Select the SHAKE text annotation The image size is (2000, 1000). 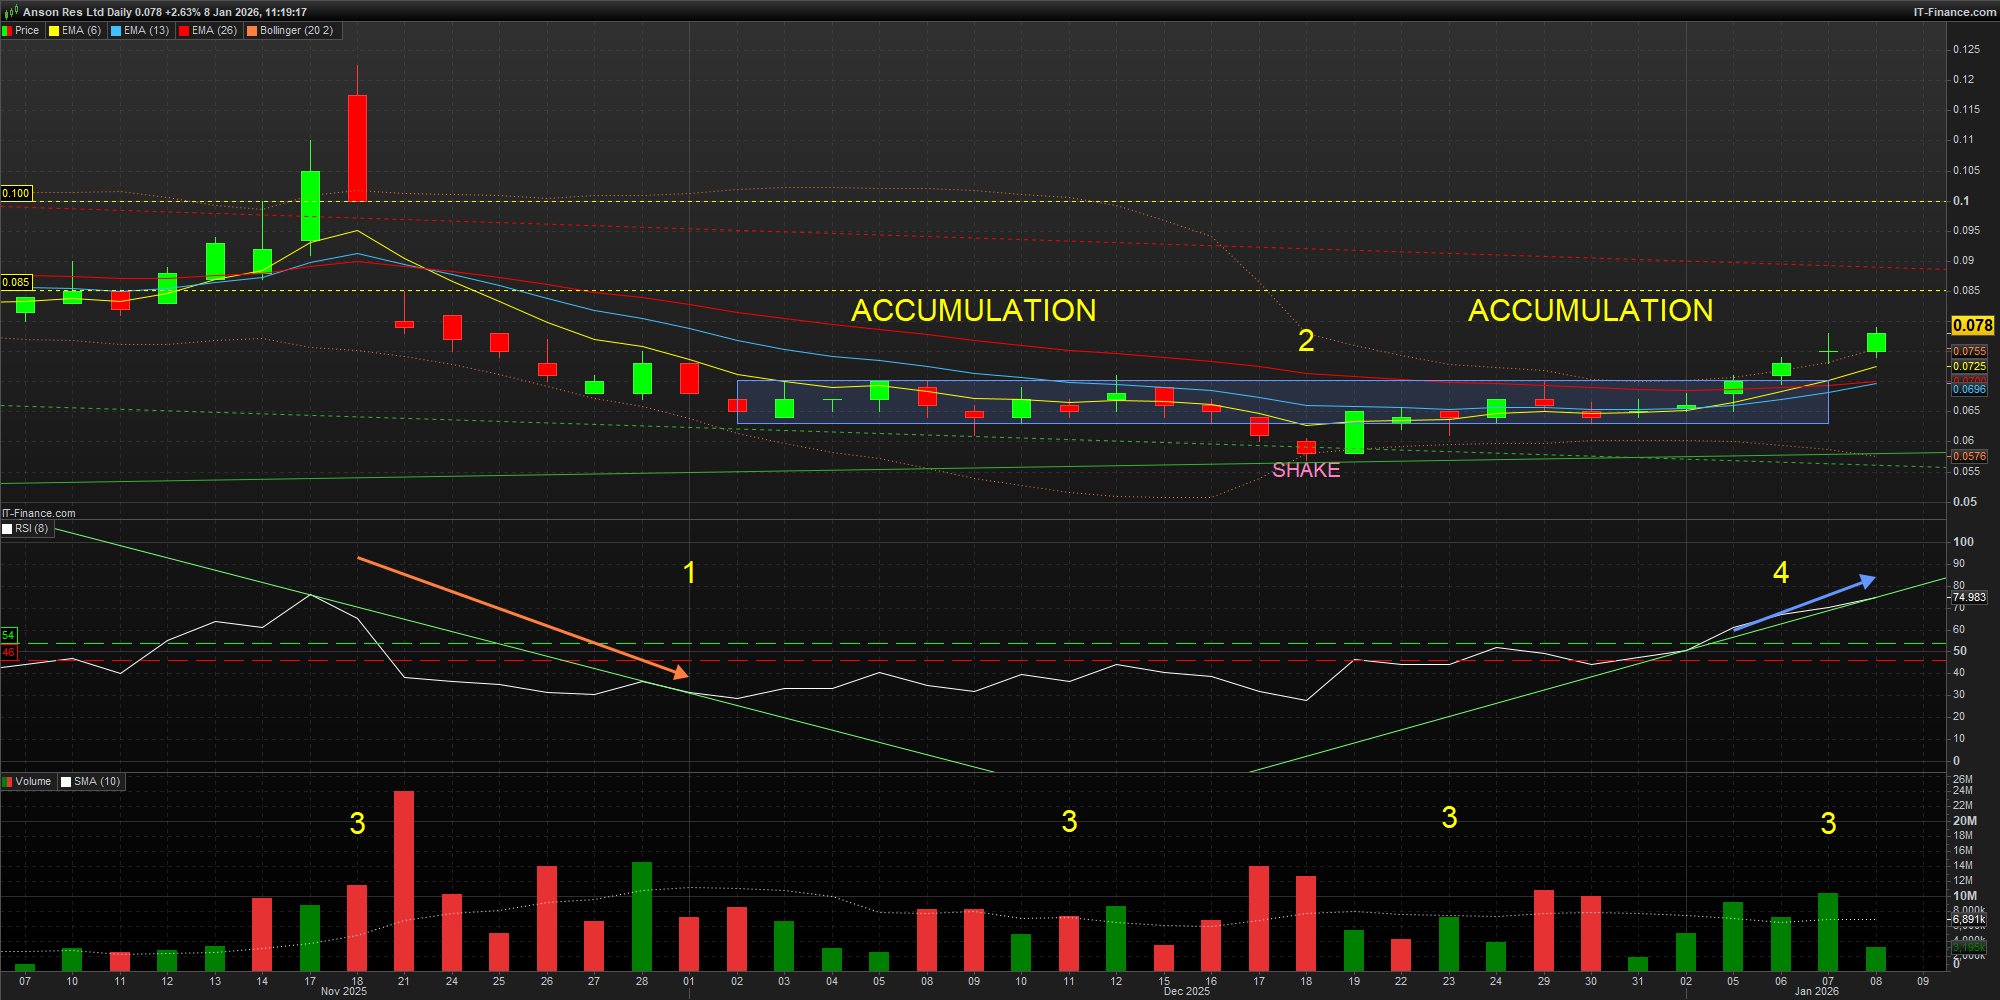click(x=1305, y=470)
